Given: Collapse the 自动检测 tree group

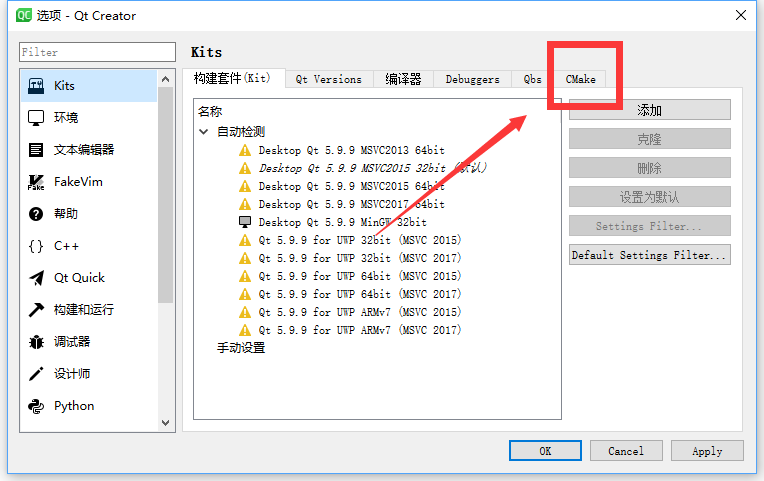Looking at the screenshot, I should tap(204, 132).
